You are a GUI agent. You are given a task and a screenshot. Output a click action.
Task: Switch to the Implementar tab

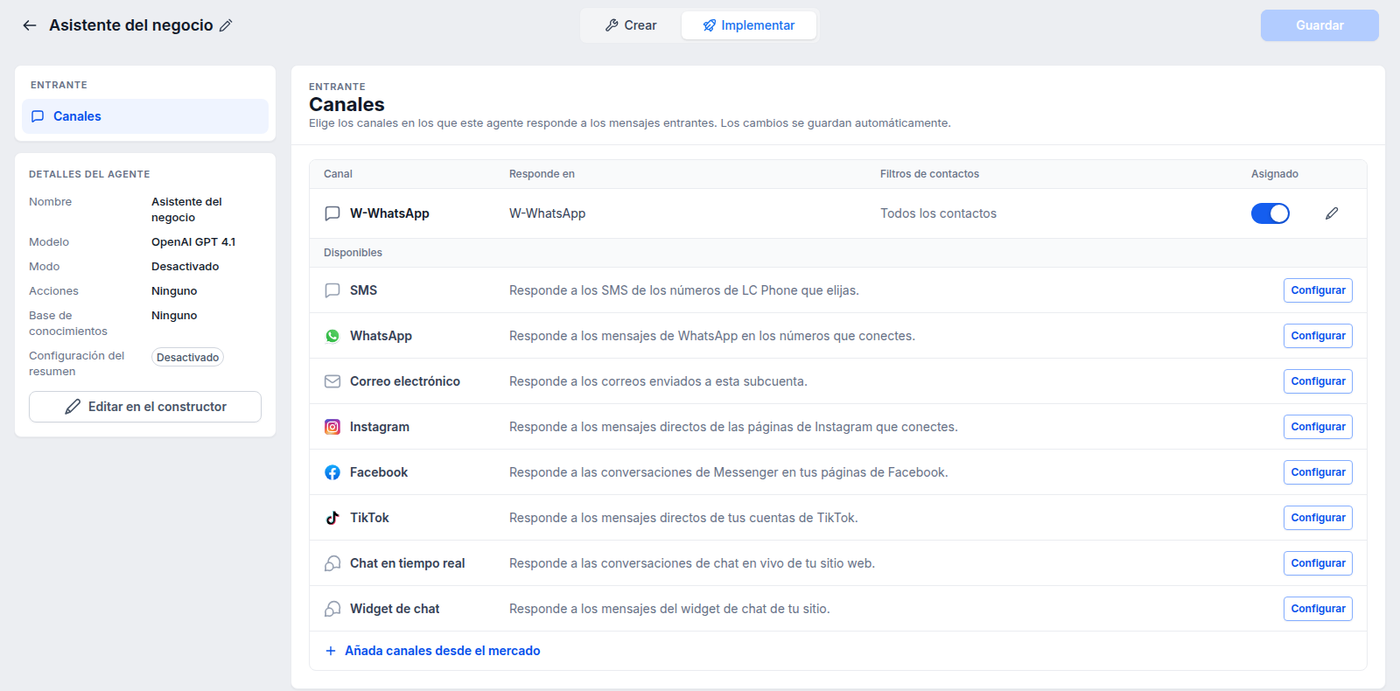click(749, 25)
